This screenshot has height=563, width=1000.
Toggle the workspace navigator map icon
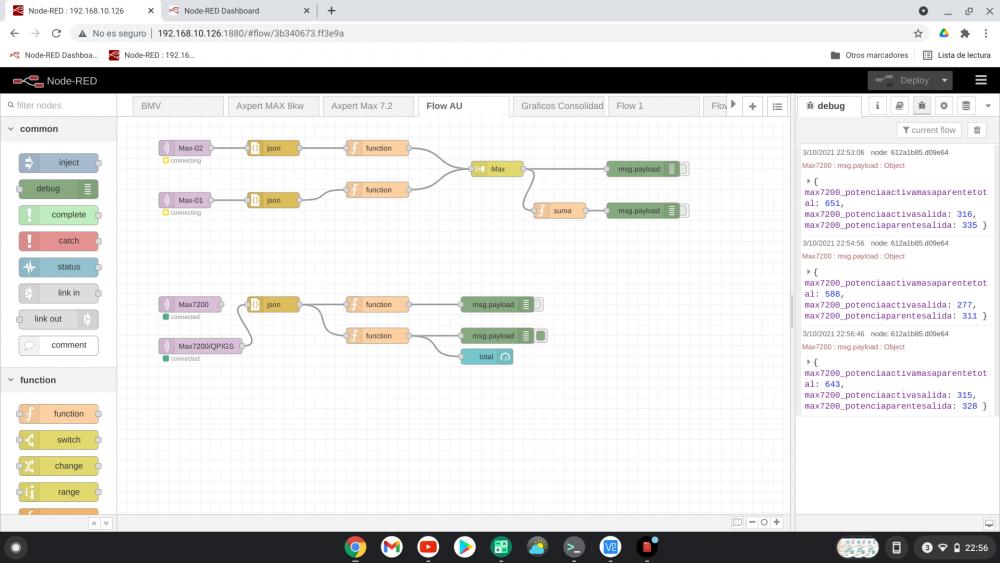coord(737,522)
